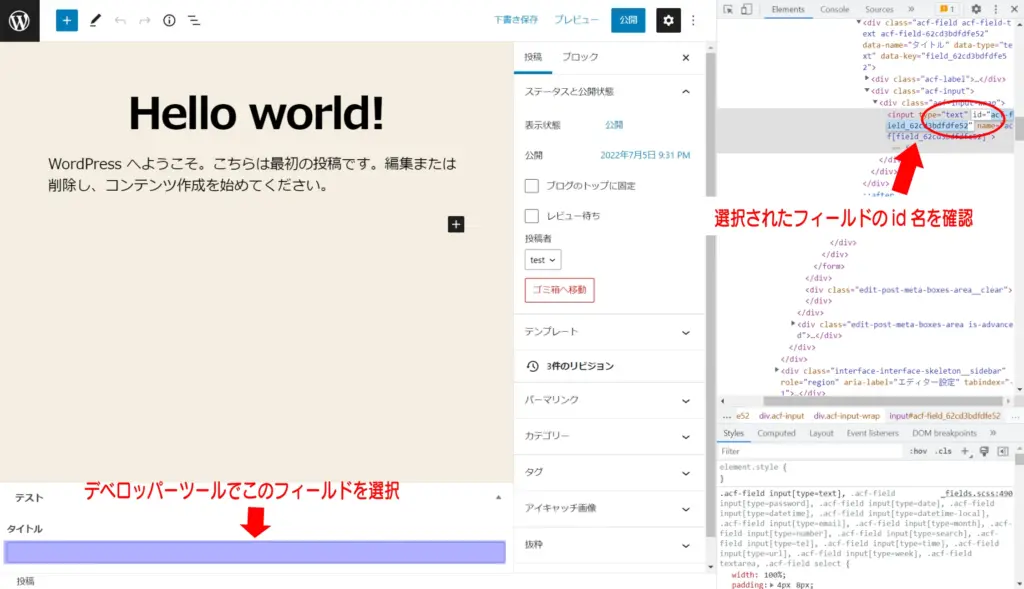The height and width of the screenshot is (589, 1024).
Task: Open the DevTools Sources tab
Action: (x=879, y=9)
